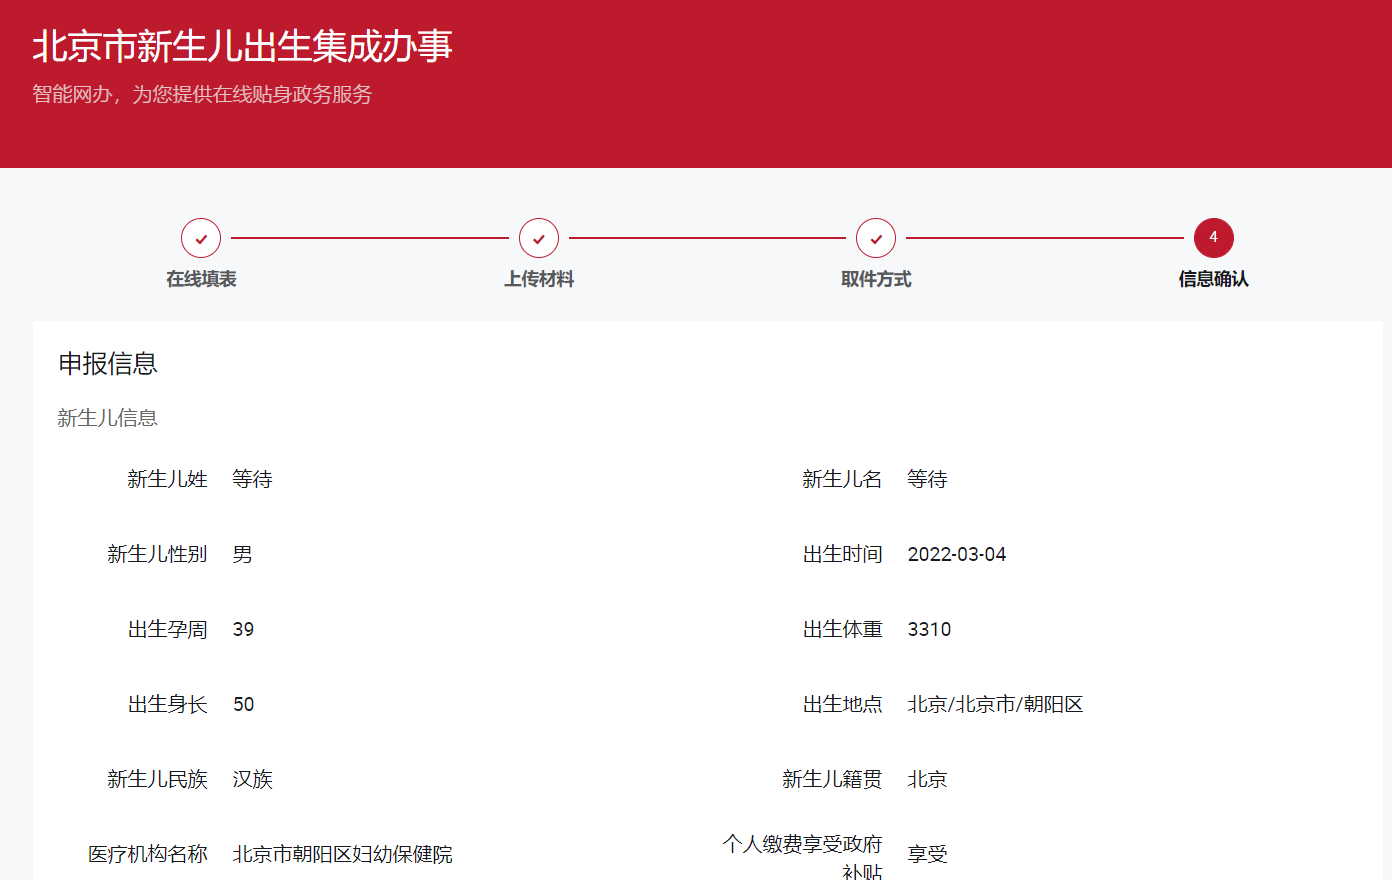Image resolution: width=1392 pixels, height=880 pixels.
Task: Click the 新生儿民族 value 汉族
Action: [x=252, y=779]
